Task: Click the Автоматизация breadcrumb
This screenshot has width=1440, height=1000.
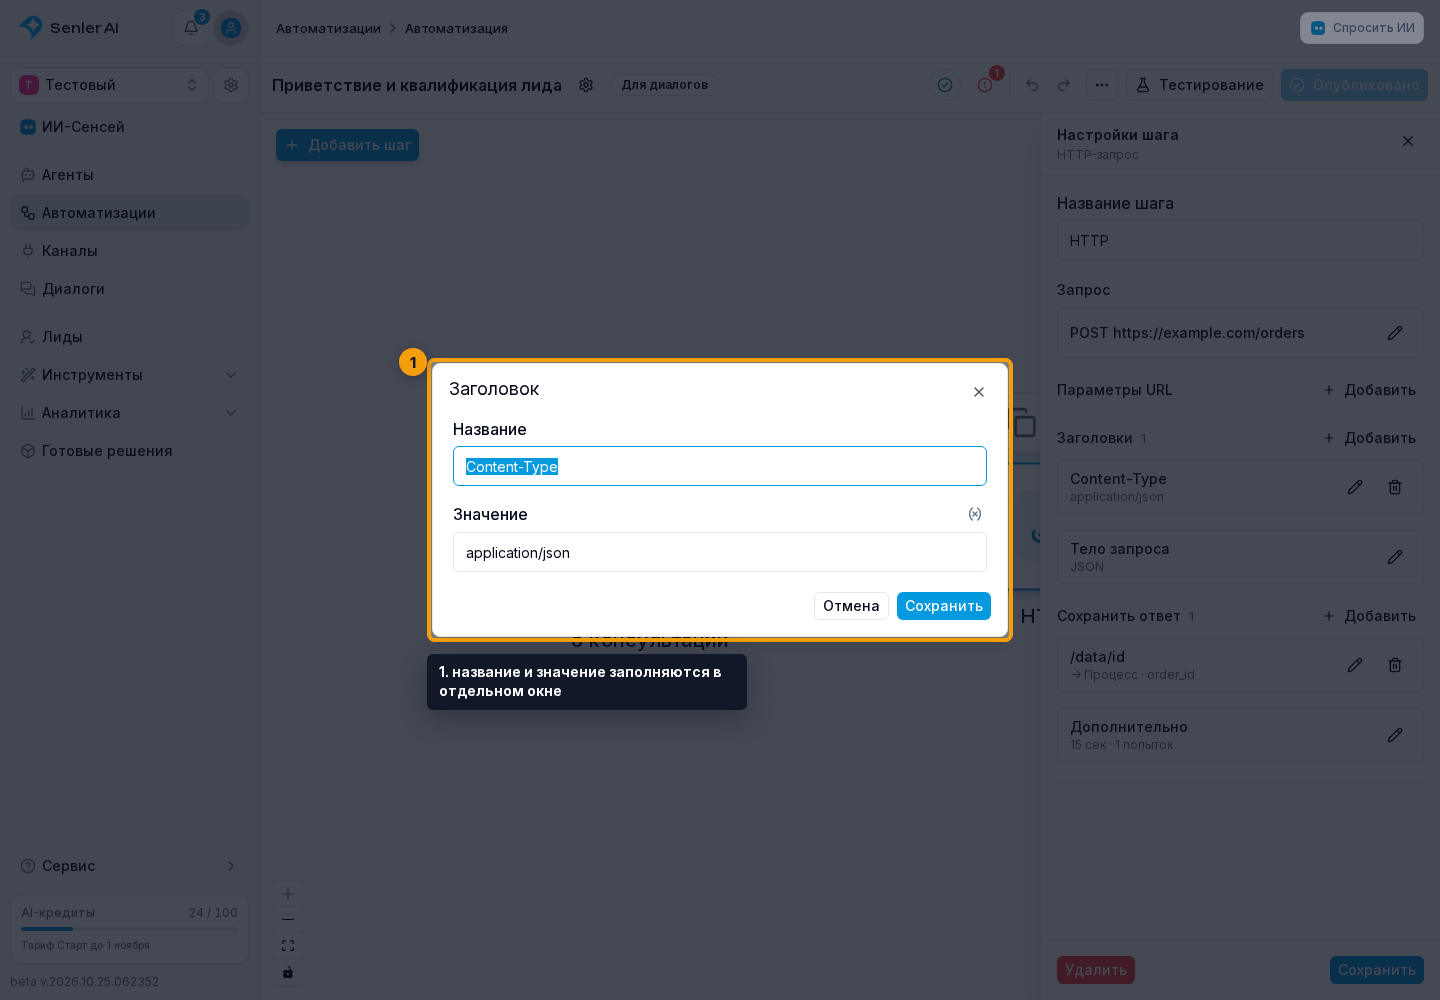Action: (456, 28)
